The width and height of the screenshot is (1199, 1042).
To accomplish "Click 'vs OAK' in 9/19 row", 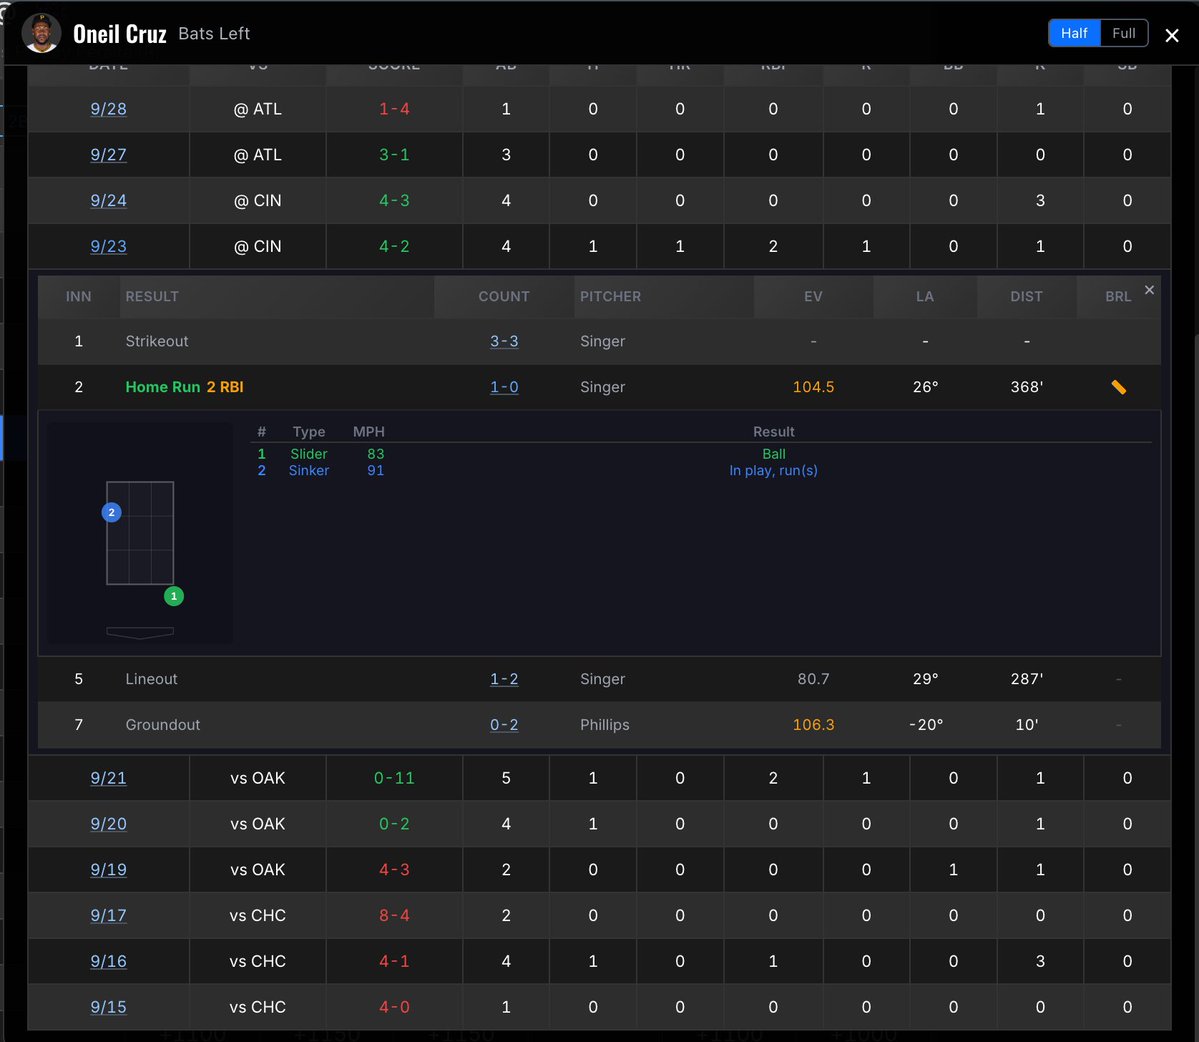I will pos(258,869).
